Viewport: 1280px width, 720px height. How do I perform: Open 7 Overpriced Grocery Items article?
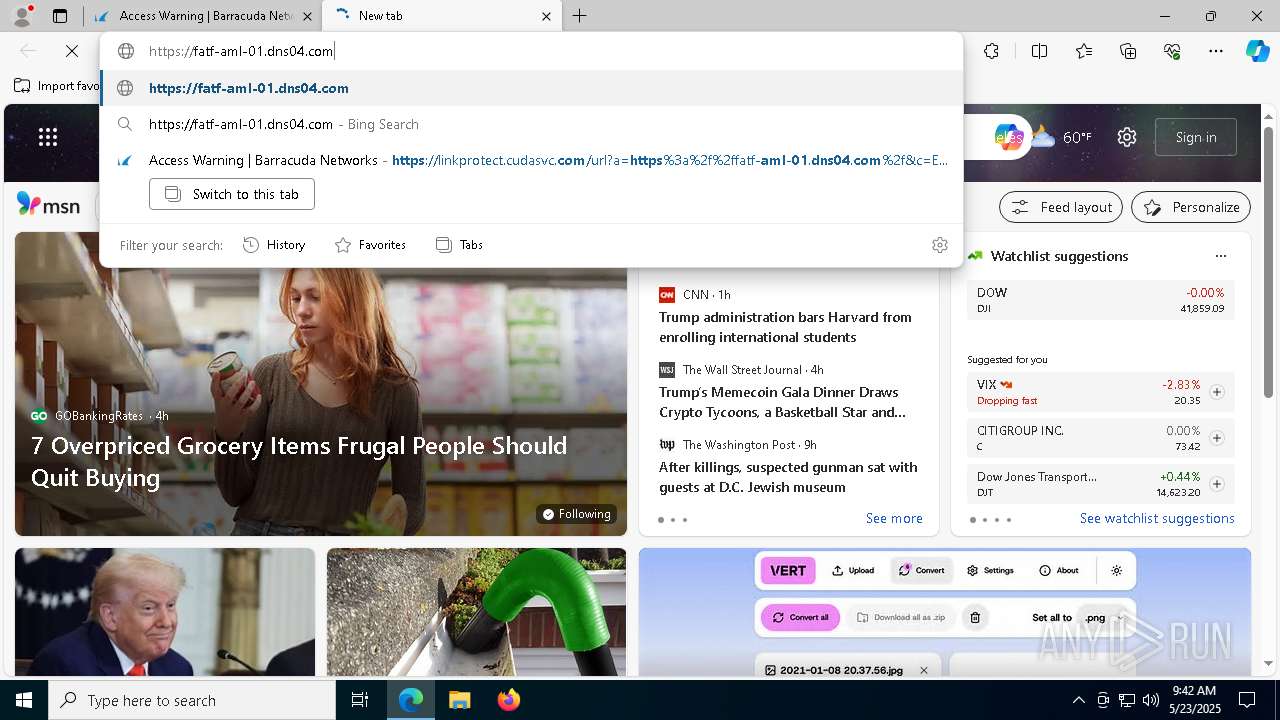[299, 461]
